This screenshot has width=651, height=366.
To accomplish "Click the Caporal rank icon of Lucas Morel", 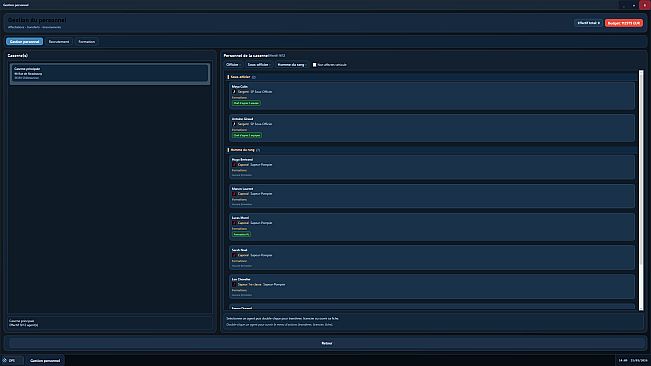I will (234, 223).
